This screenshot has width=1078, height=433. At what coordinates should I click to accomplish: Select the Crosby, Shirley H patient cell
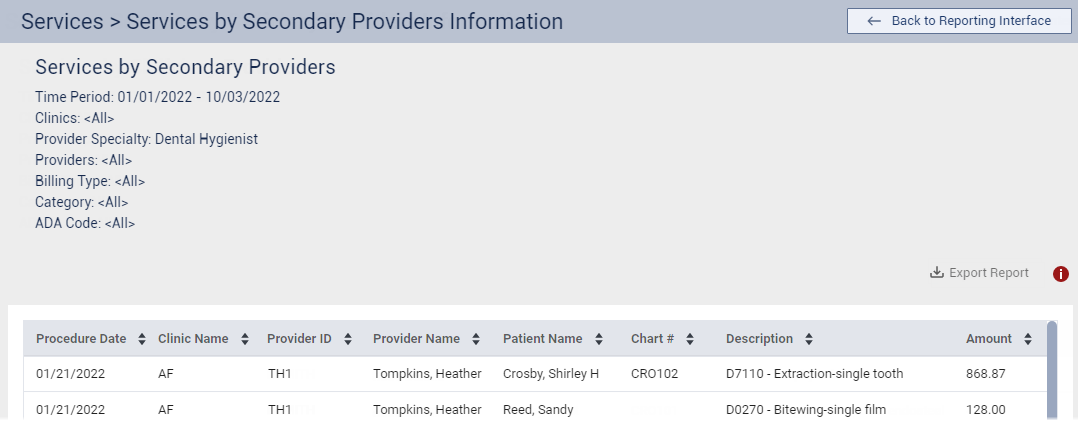(x=550, y=374)
